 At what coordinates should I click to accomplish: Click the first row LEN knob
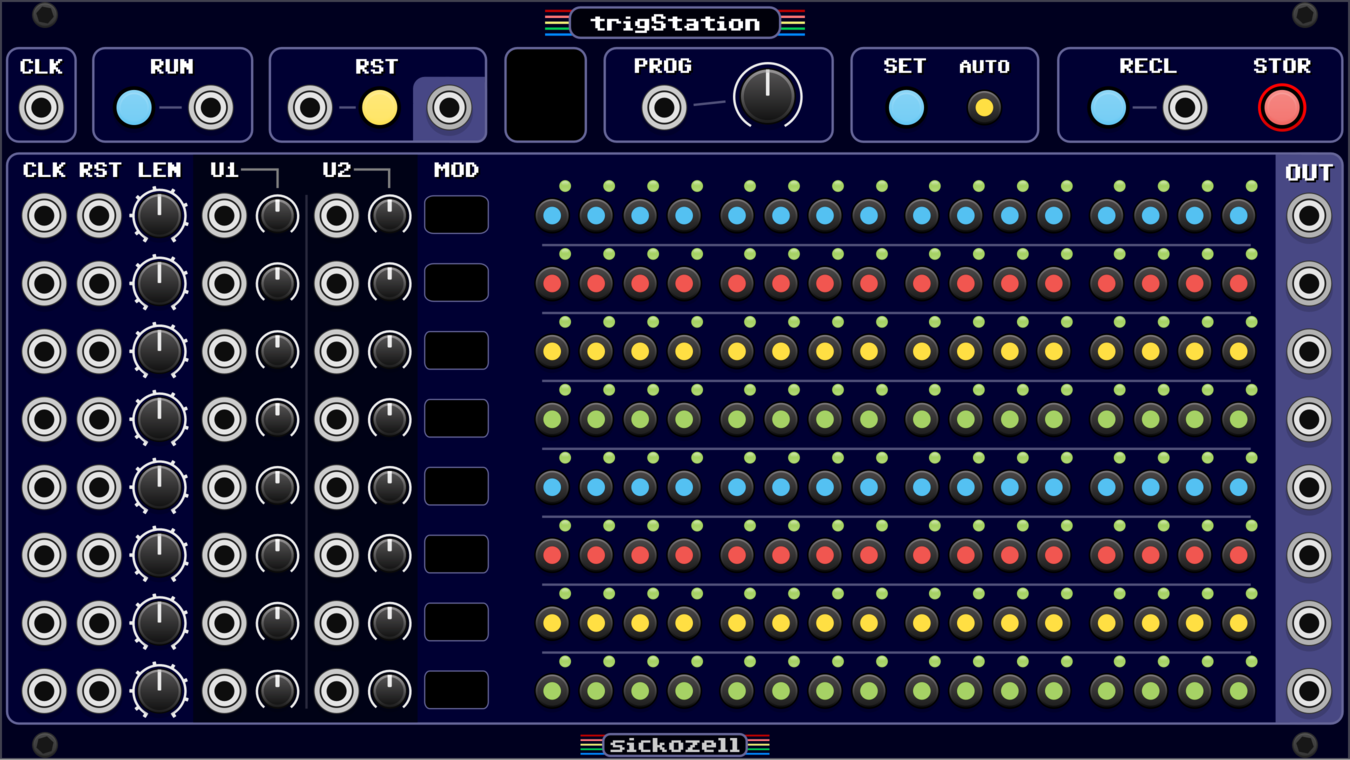(159, 215)
